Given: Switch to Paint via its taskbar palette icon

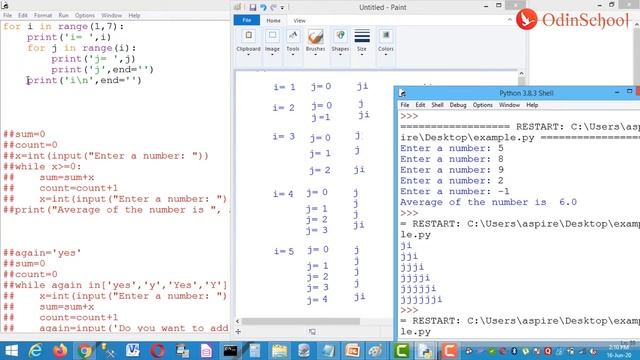Looking at the screenshot, I should [376, 351].
